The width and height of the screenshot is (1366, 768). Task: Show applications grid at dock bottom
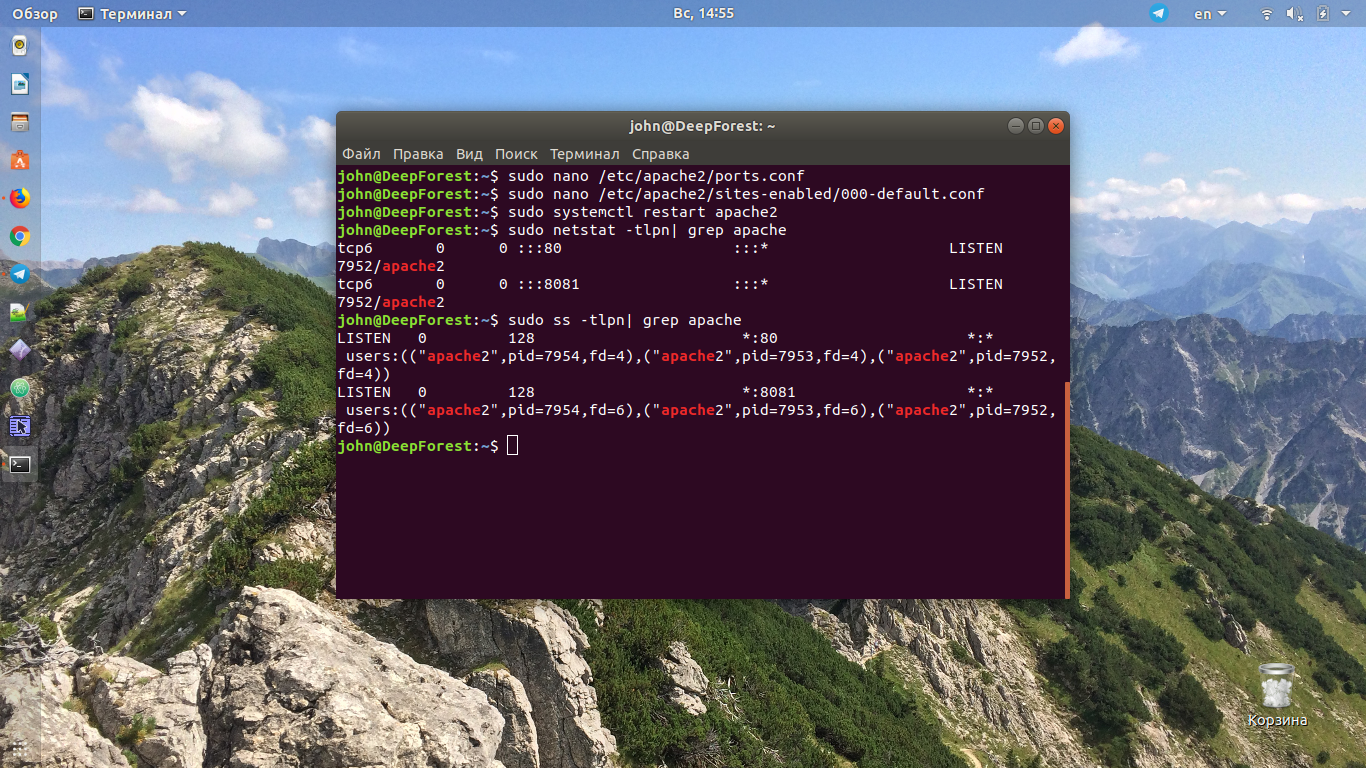(x=20, y=748)
